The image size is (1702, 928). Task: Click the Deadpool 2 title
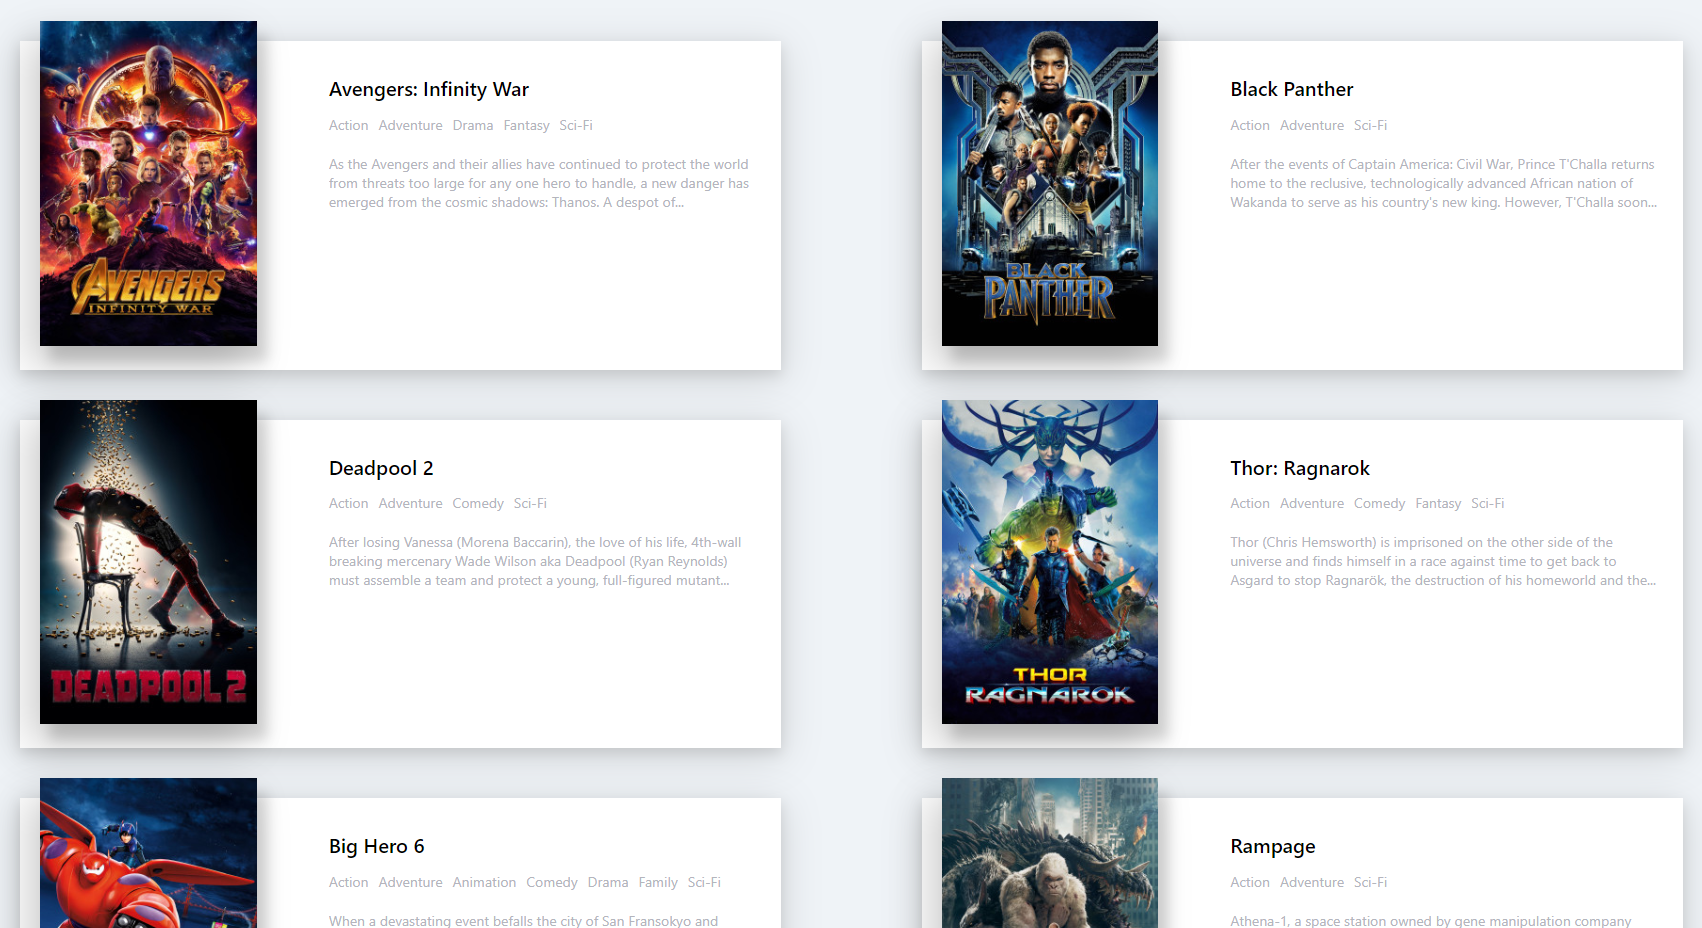(381, 468)
